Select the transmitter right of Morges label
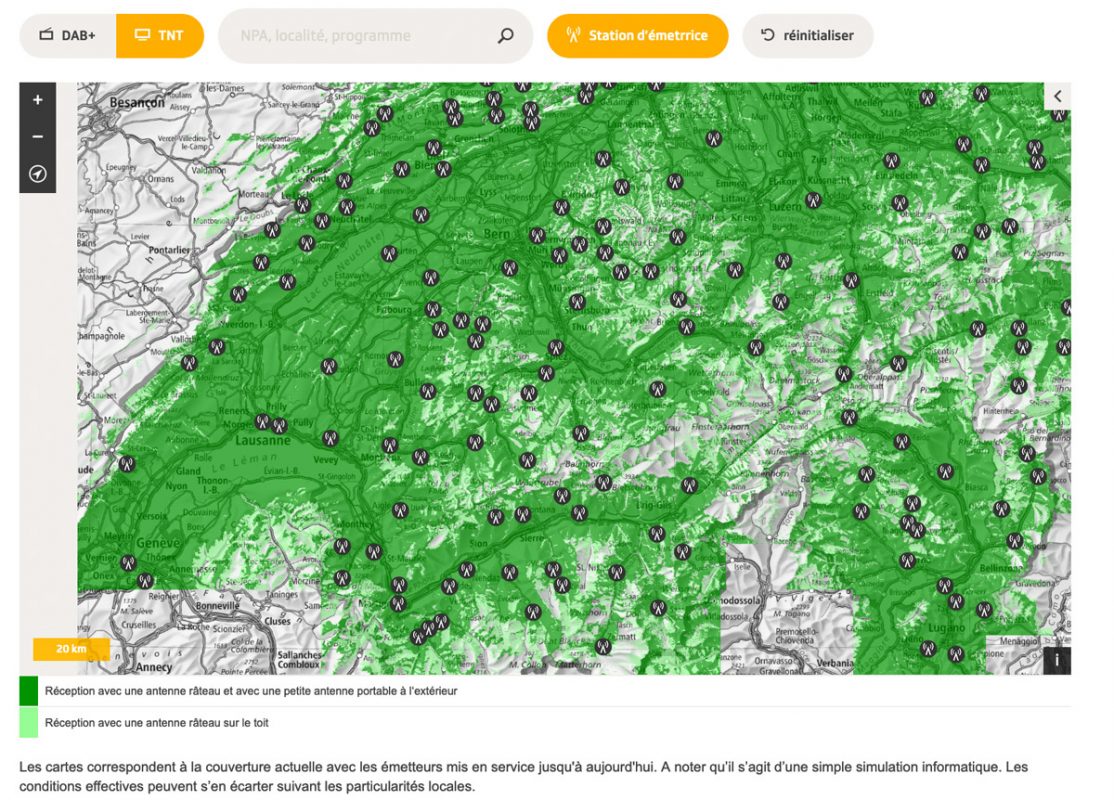The image size is (1114, 800). [262, 422]
